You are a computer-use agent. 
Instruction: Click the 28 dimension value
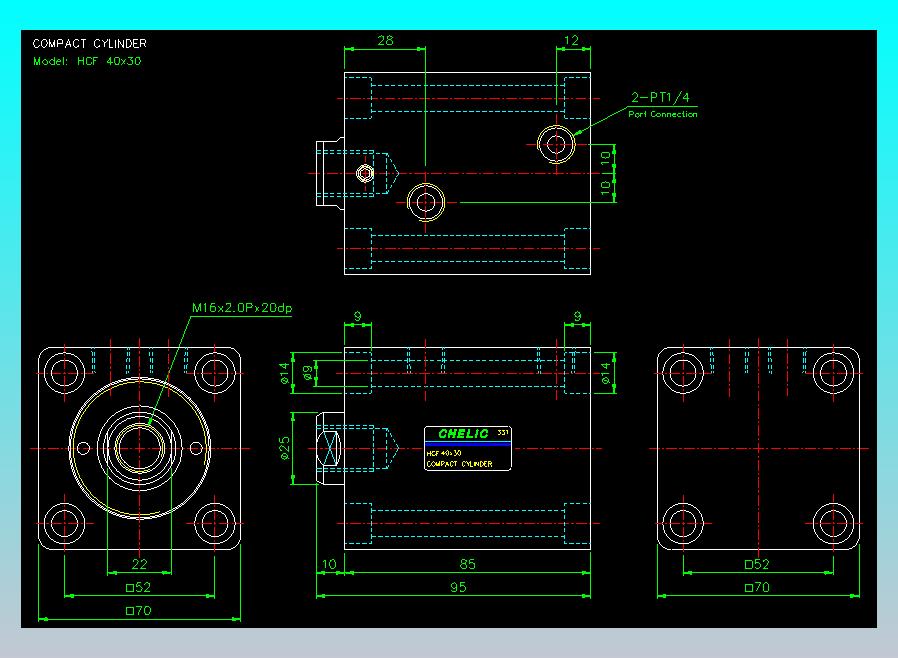[385, 41]
